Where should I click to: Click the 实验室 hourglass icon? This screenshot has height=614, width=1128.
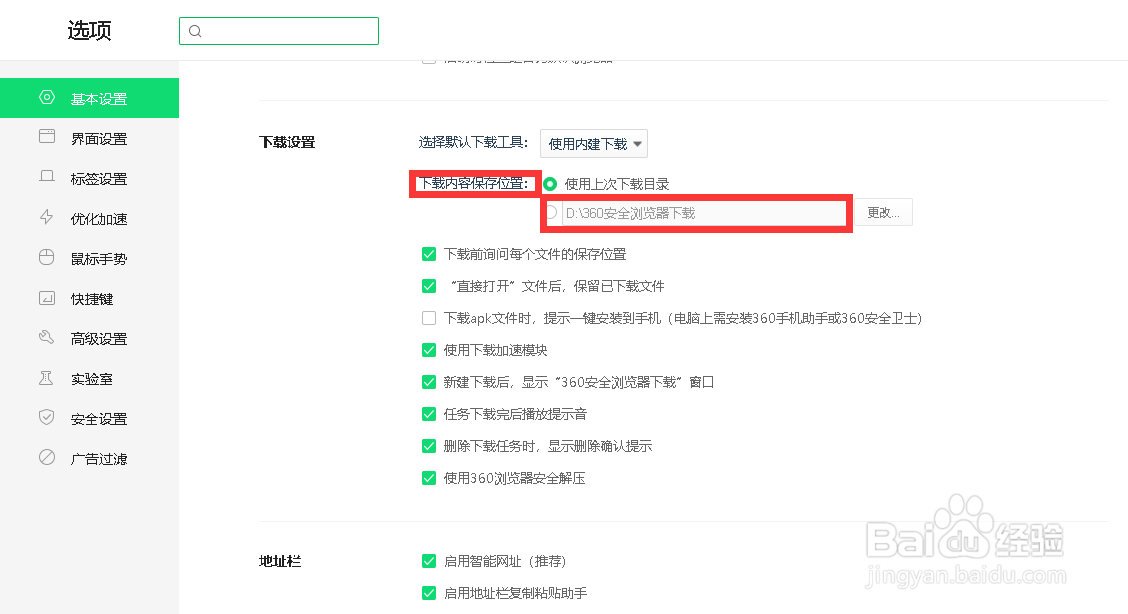pyautogui.click(x=46, y=378)
